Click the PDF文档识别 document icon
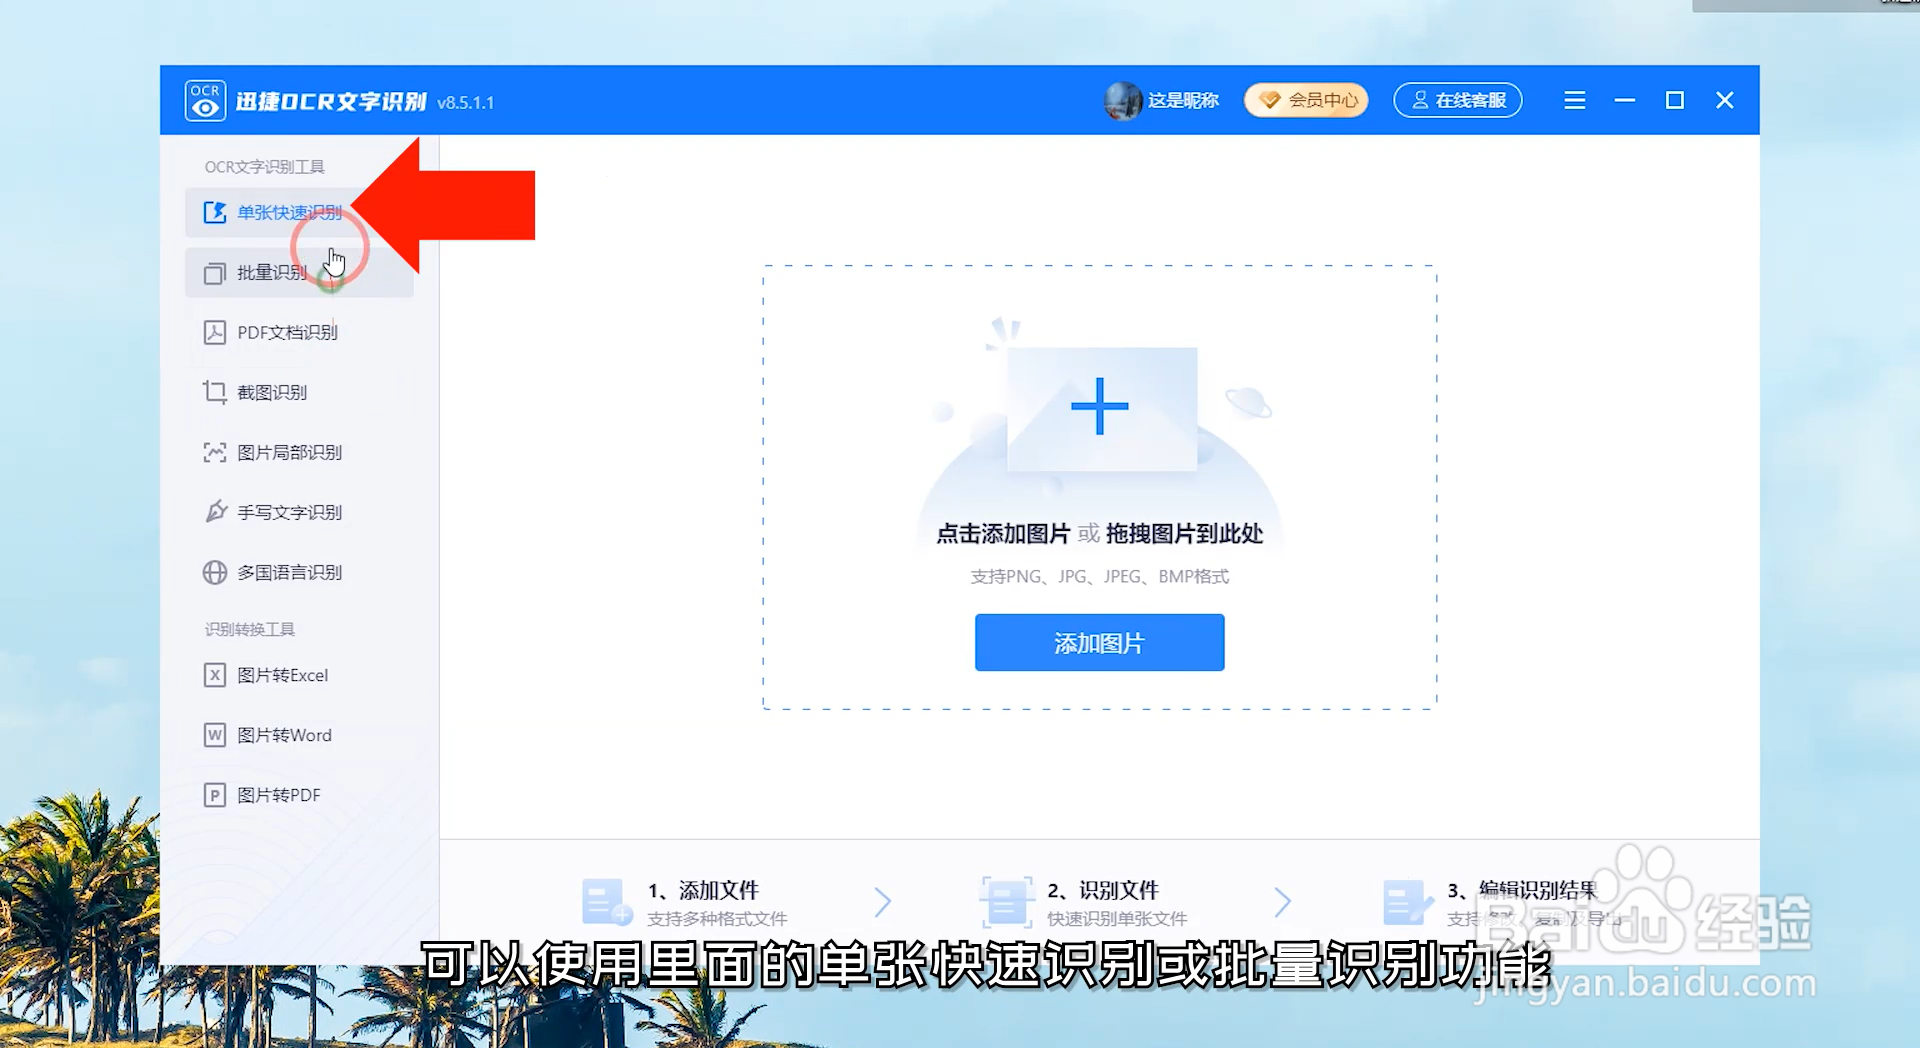Image resolution: width=1920 pixels, height=1048 pixels. [215, 332]
